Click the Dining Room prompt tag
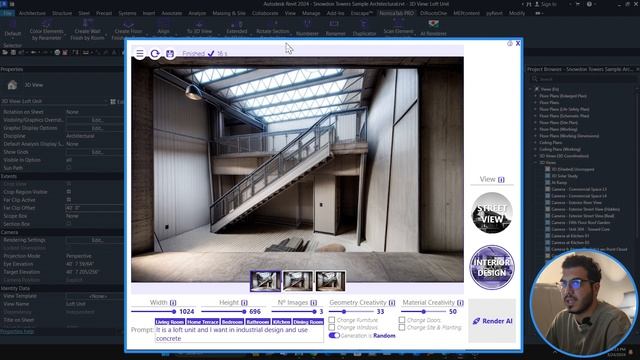Image resolution: width=640 pixels, height=360 pixels. pos(308,322)
